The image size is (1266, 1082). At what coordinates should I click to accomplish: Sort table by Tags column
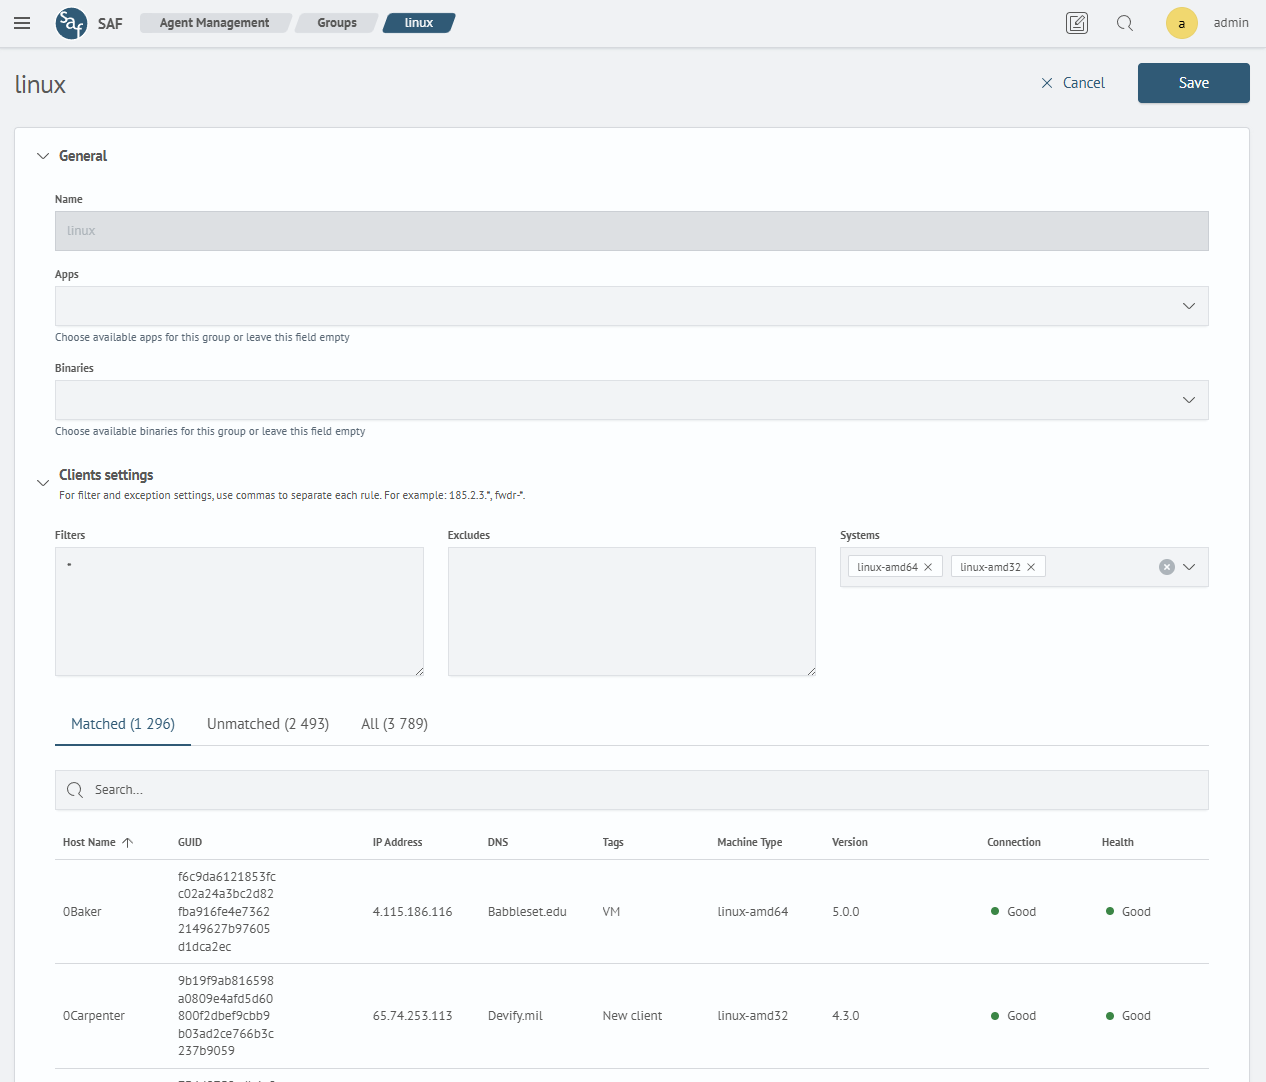click(613, 842)
